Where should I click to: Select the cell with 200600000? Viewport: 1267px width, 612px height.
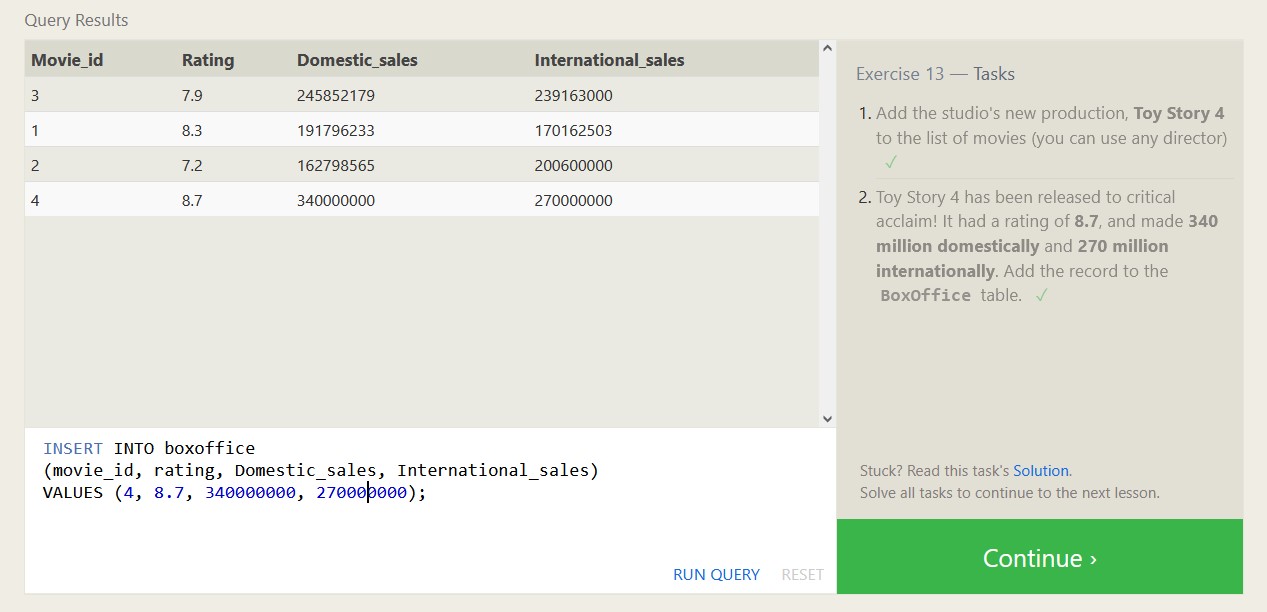tap(573, 166)
